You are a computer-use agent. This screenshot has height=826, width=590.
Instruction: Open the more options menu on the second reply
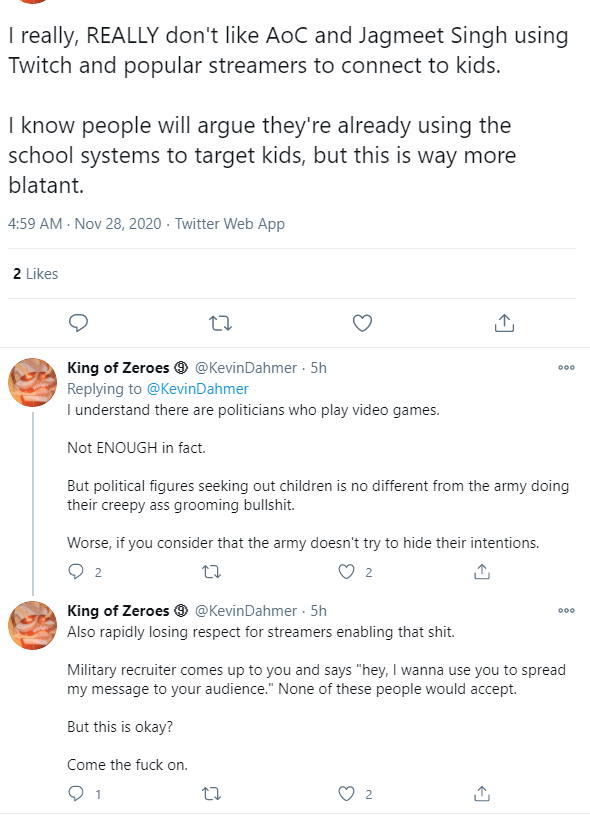point(566,611)
